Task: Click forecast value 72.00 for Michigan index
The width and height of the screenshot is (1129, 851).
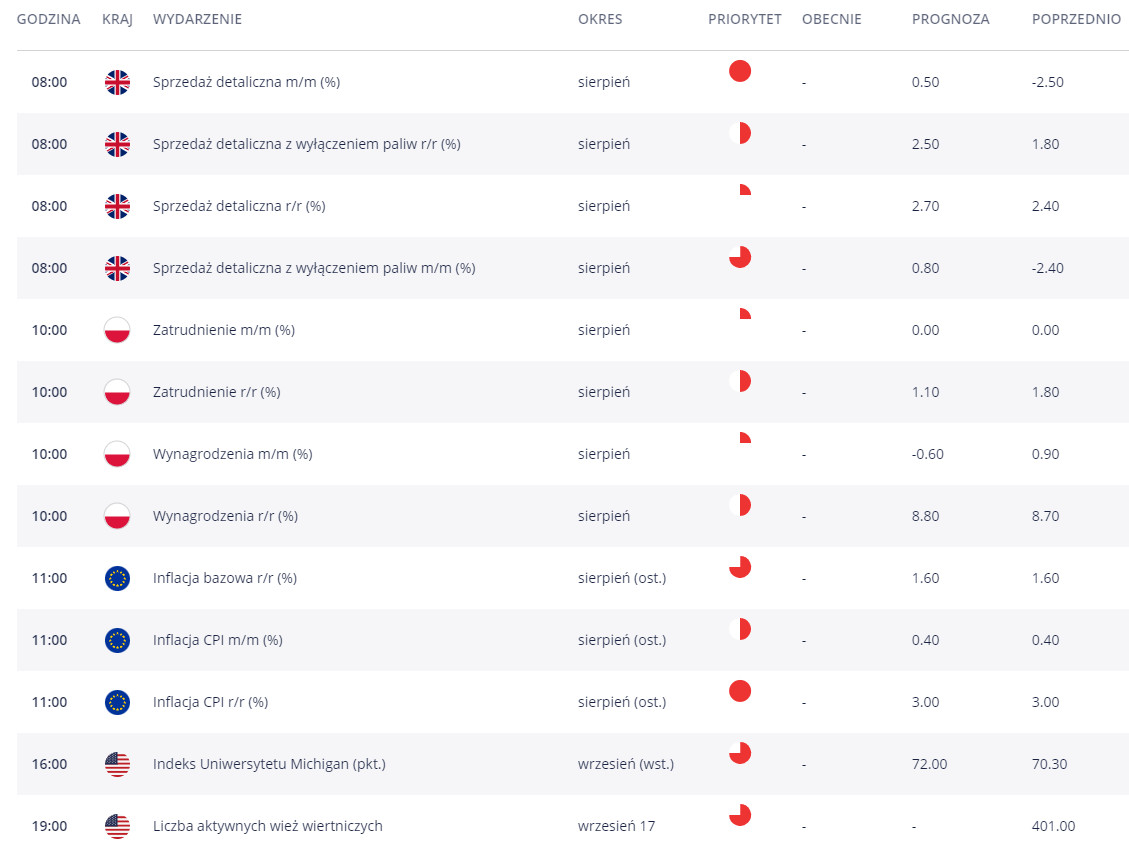Action: click(929, 764)
